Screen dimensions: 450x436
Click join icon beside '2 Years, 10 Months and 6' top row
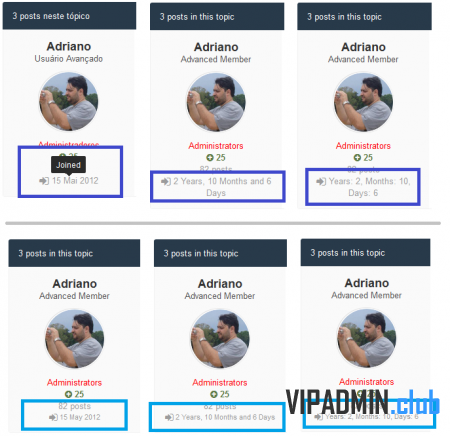pos(166,182)
